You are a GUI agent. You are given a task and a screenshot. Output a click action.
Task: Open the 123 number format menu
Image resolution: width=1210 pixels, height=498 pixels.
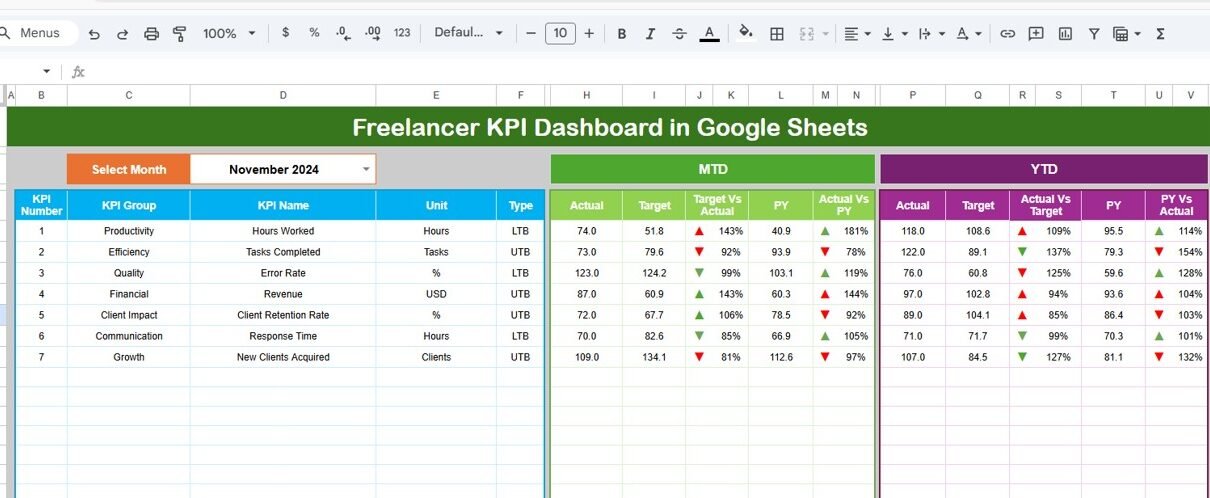pos(402,33)
